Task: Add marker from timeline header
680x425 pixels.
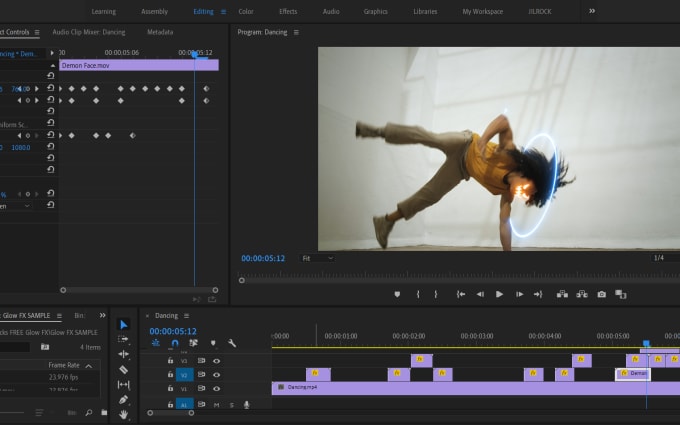Action: 213,343
